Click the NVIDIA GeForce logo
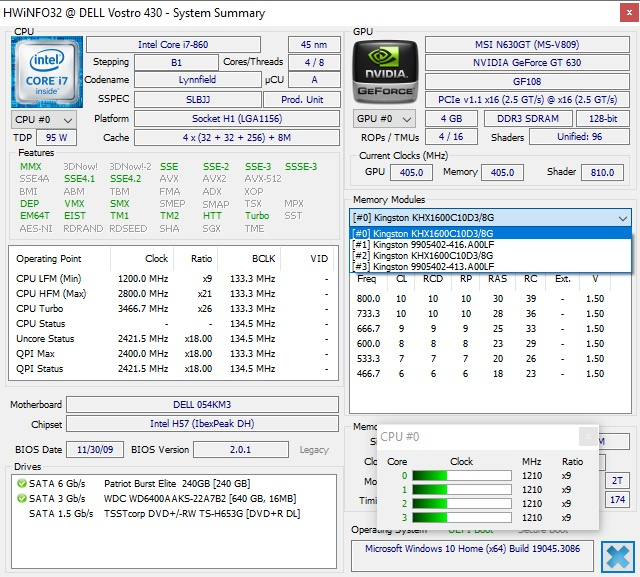640x577 pixels. click(x=385, y=72)
